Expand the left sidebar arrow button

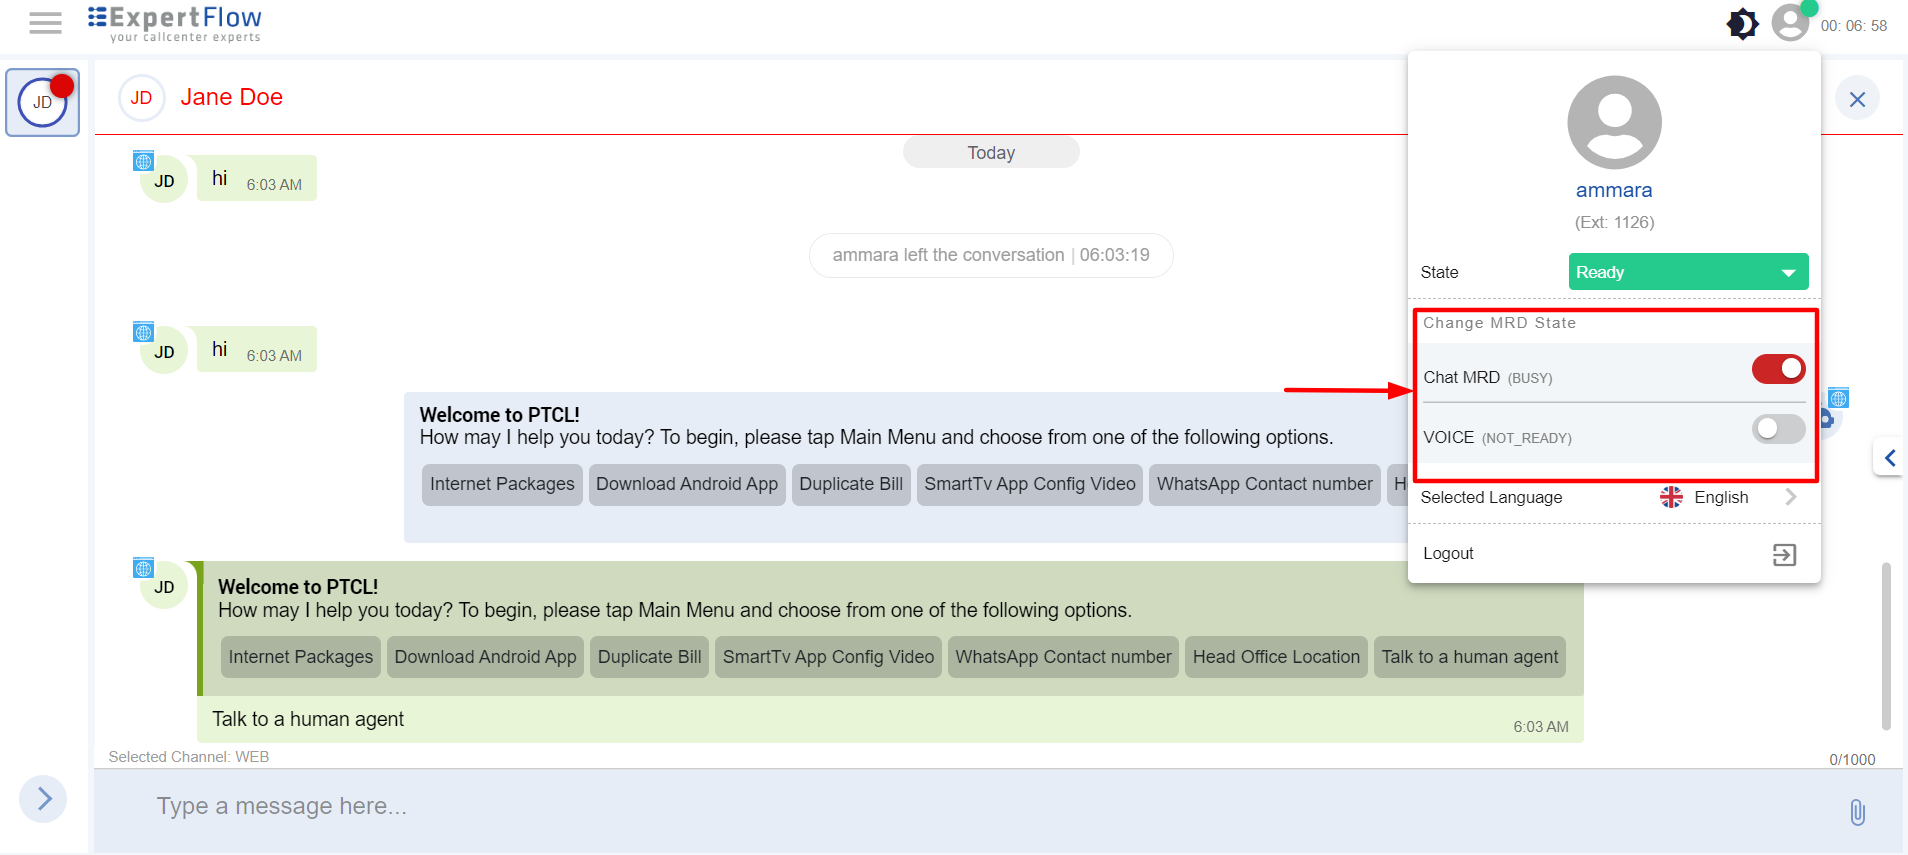coord(43,799)
